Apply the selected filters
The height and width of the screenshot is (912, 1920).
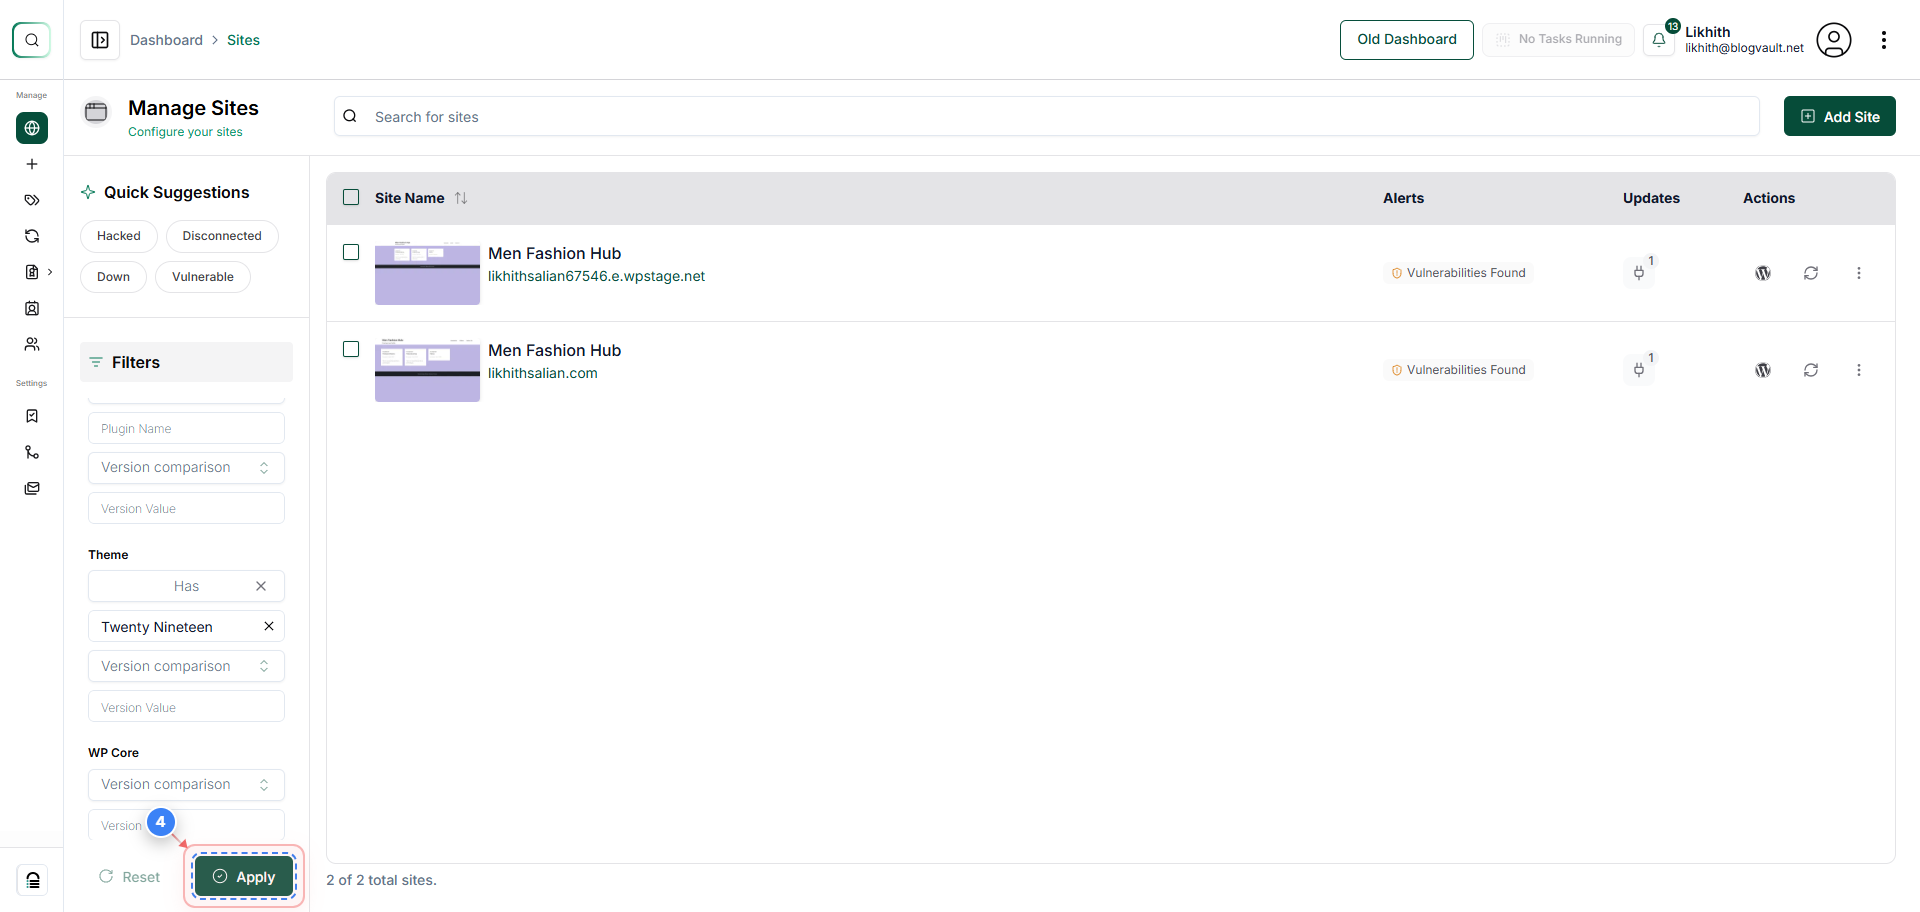point(243,876)
